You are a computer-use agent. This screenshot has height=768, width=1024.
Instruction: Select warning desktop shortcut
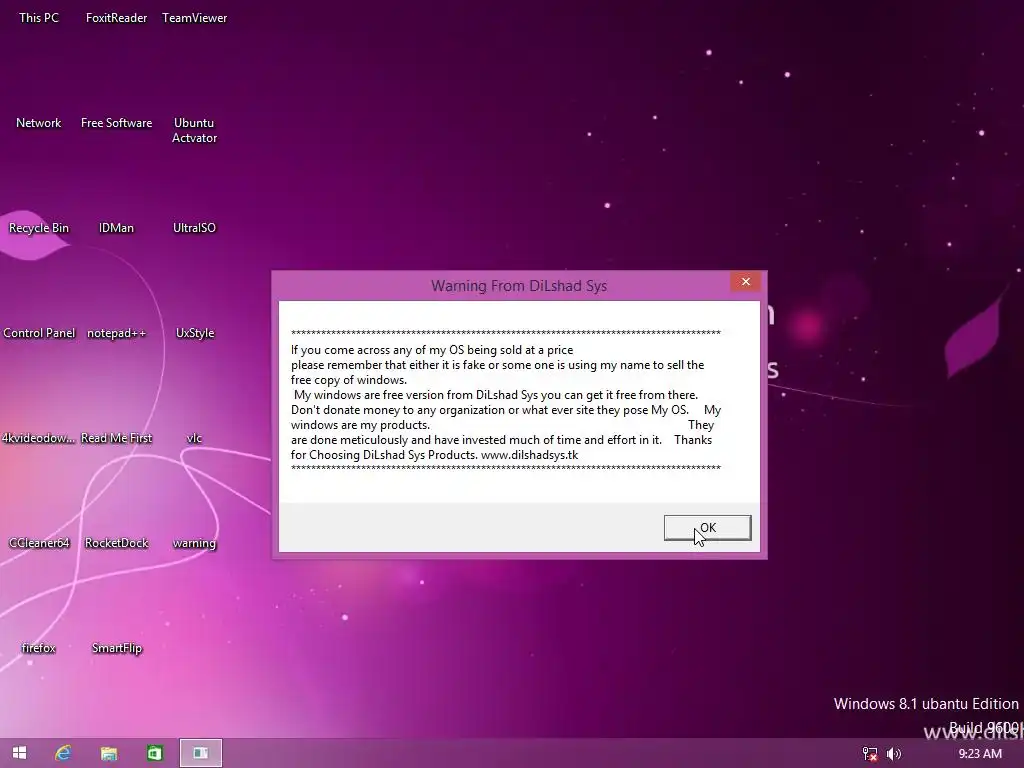coord(194,543)
